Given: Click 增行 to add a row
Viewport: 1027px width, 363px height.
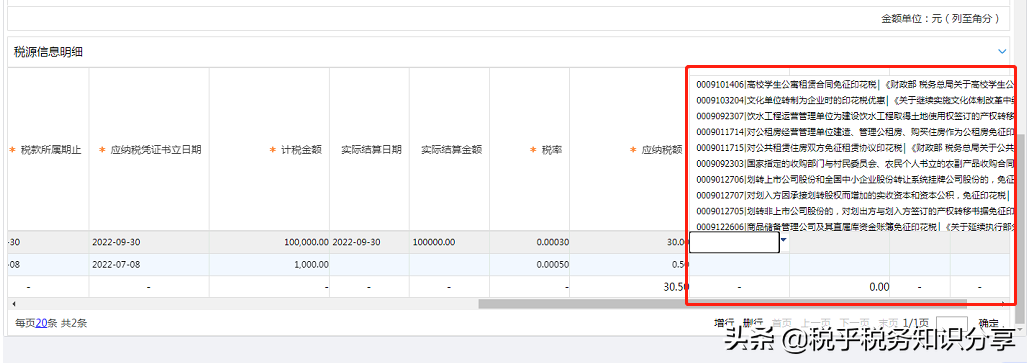Looking at the screenshot, I should coord(723,323).
